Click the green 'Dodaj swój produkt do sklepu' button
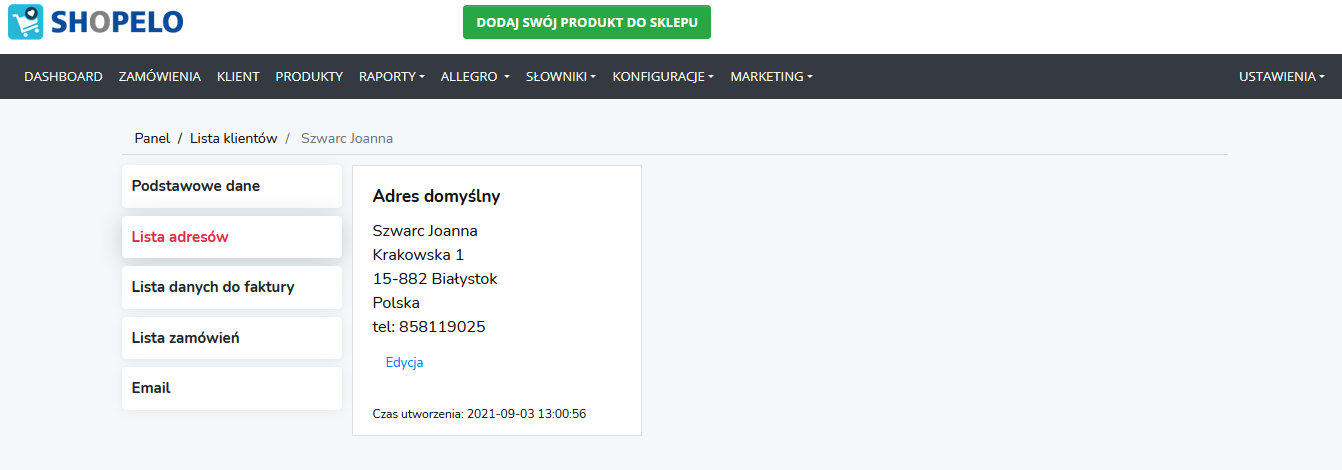 click(x=587, y=22)
